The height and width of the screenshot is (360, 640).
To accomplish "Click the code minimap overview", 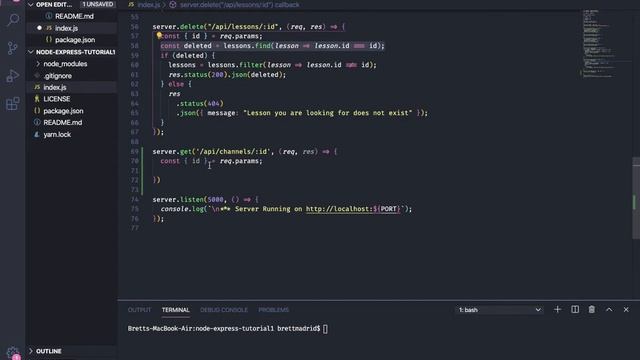I will [598, 43].
